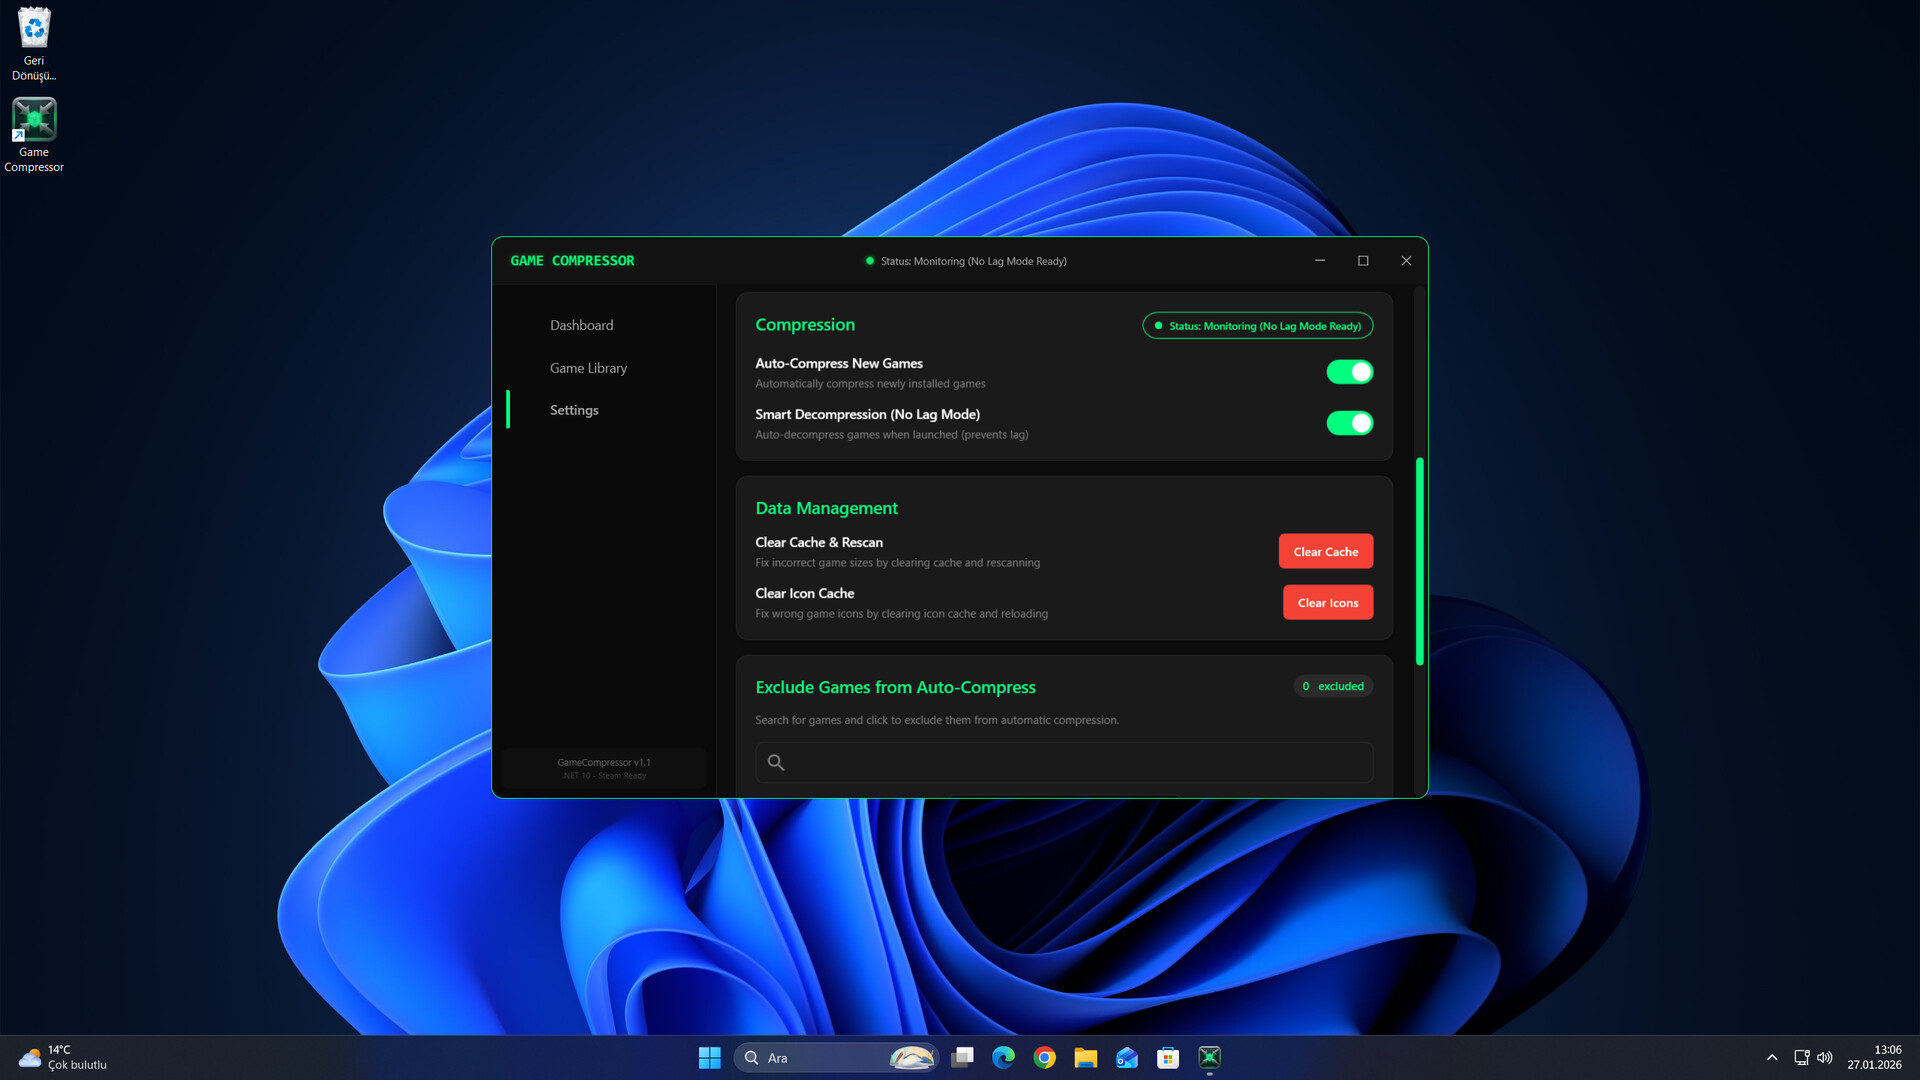Open Microsoft Edge from the taskbar
Screen dimensions: 1920x1080
[x=1003, y=1057]
